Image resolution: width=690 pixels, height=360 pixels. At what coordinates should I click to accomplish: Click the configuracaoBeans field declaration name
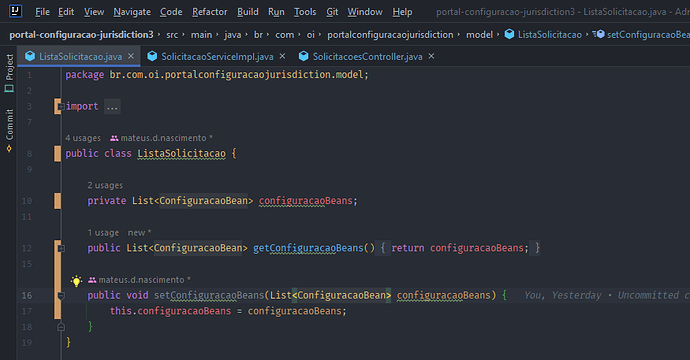pyautogui.click(x=305, y=201)
